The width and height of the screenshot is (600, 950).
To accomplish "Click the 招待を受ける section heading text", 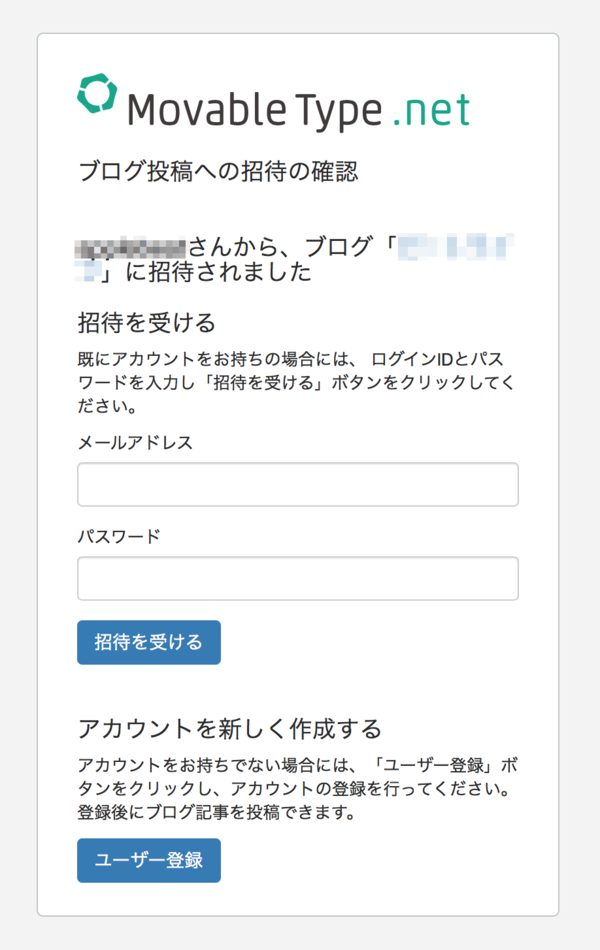I will [147, 322].
